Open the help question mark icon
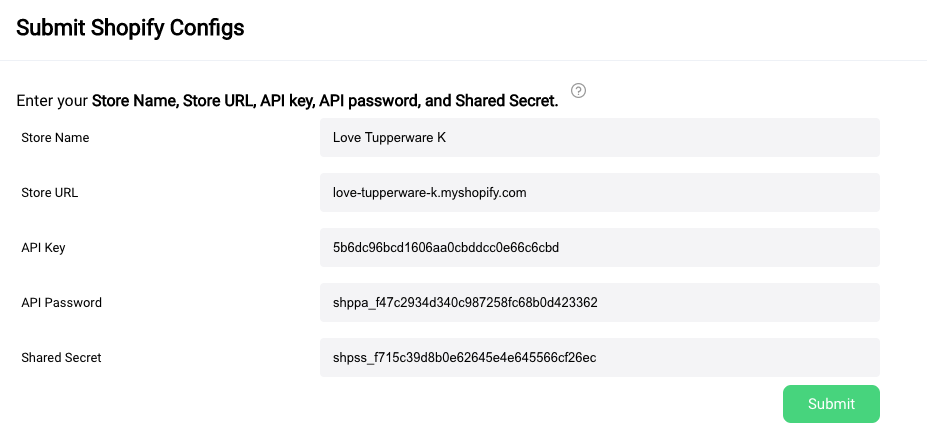 click(578, 91)
